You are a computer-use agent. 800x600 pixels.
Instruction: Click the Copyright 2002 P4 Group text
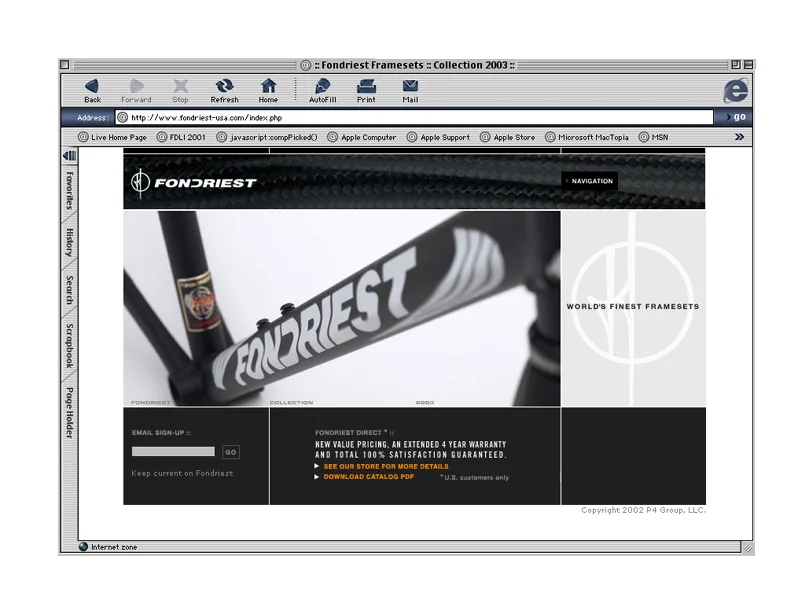tap(643, 510)
